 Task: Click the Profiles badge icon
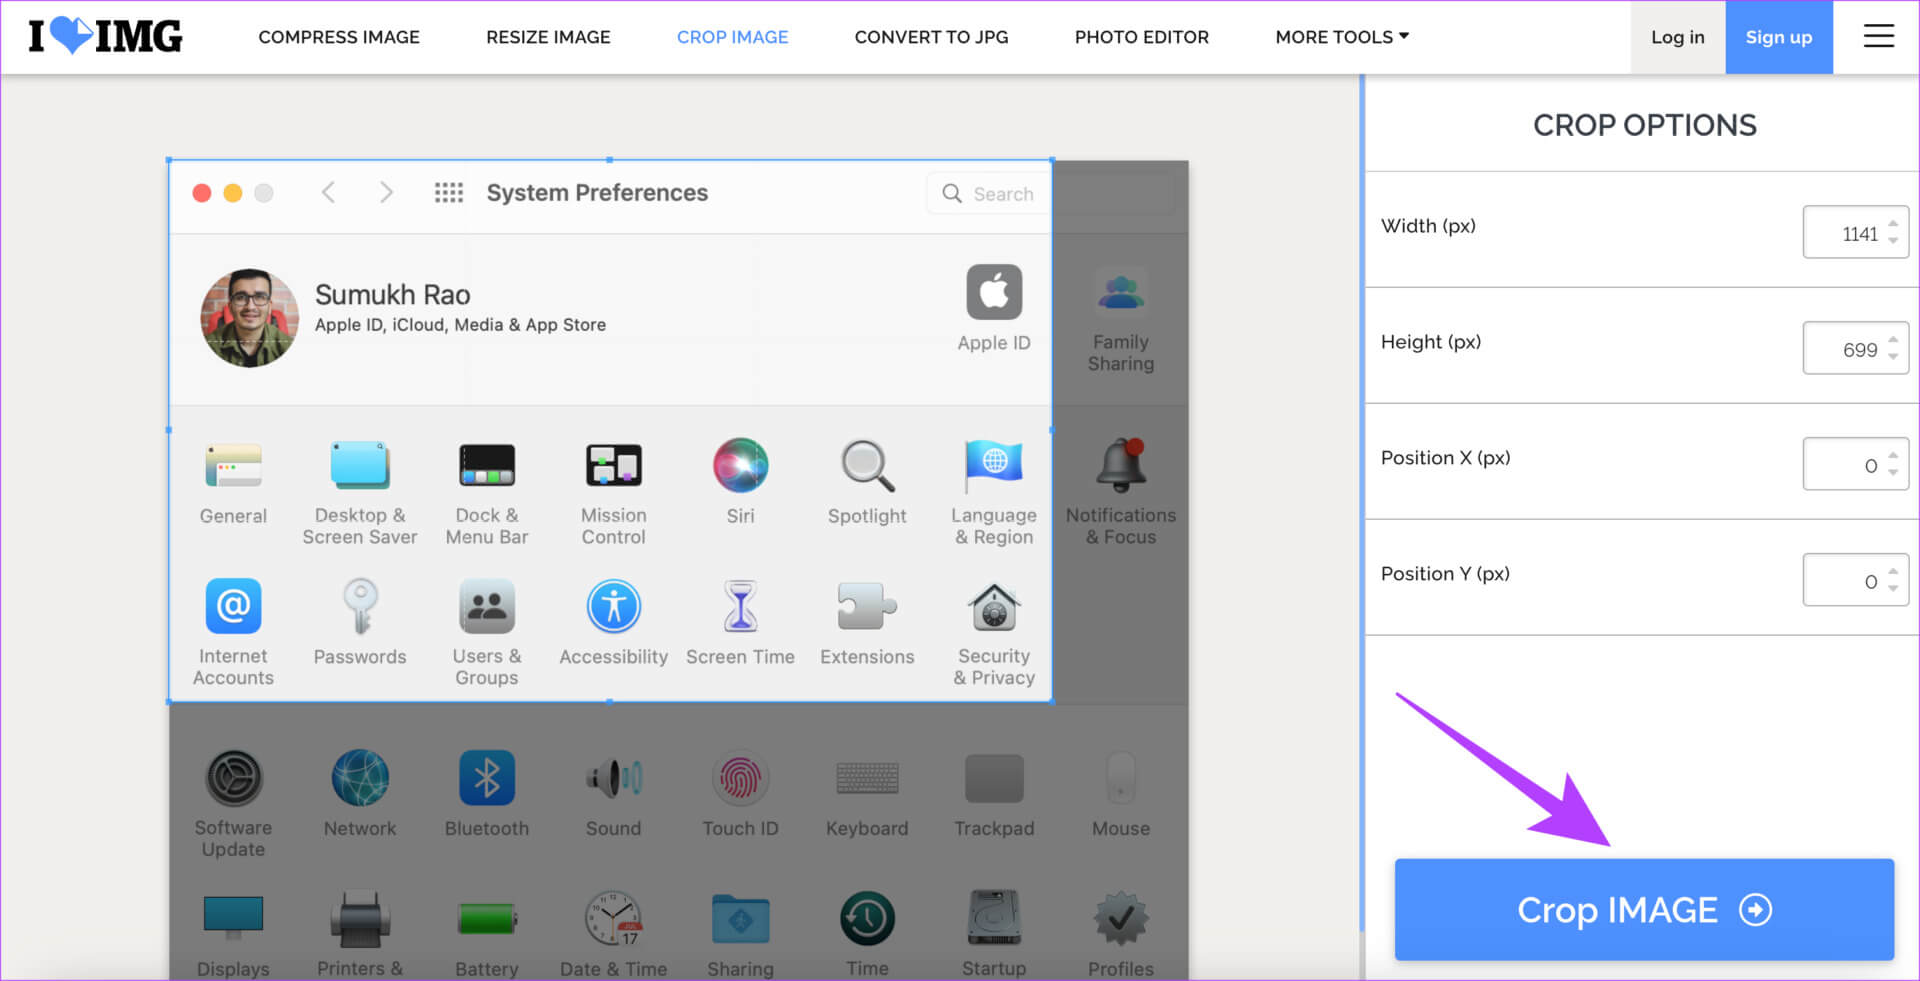point(1121,918)
